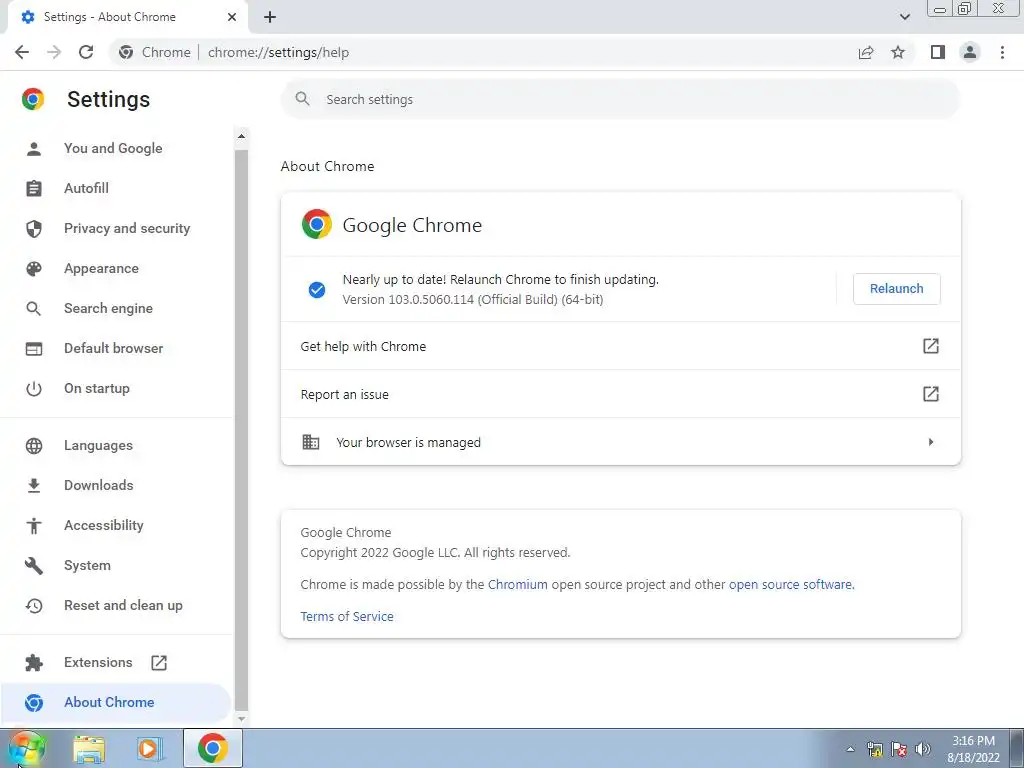Open the side panel icon
Viewport: 1024px width, 768px height.
click(938, 52)
